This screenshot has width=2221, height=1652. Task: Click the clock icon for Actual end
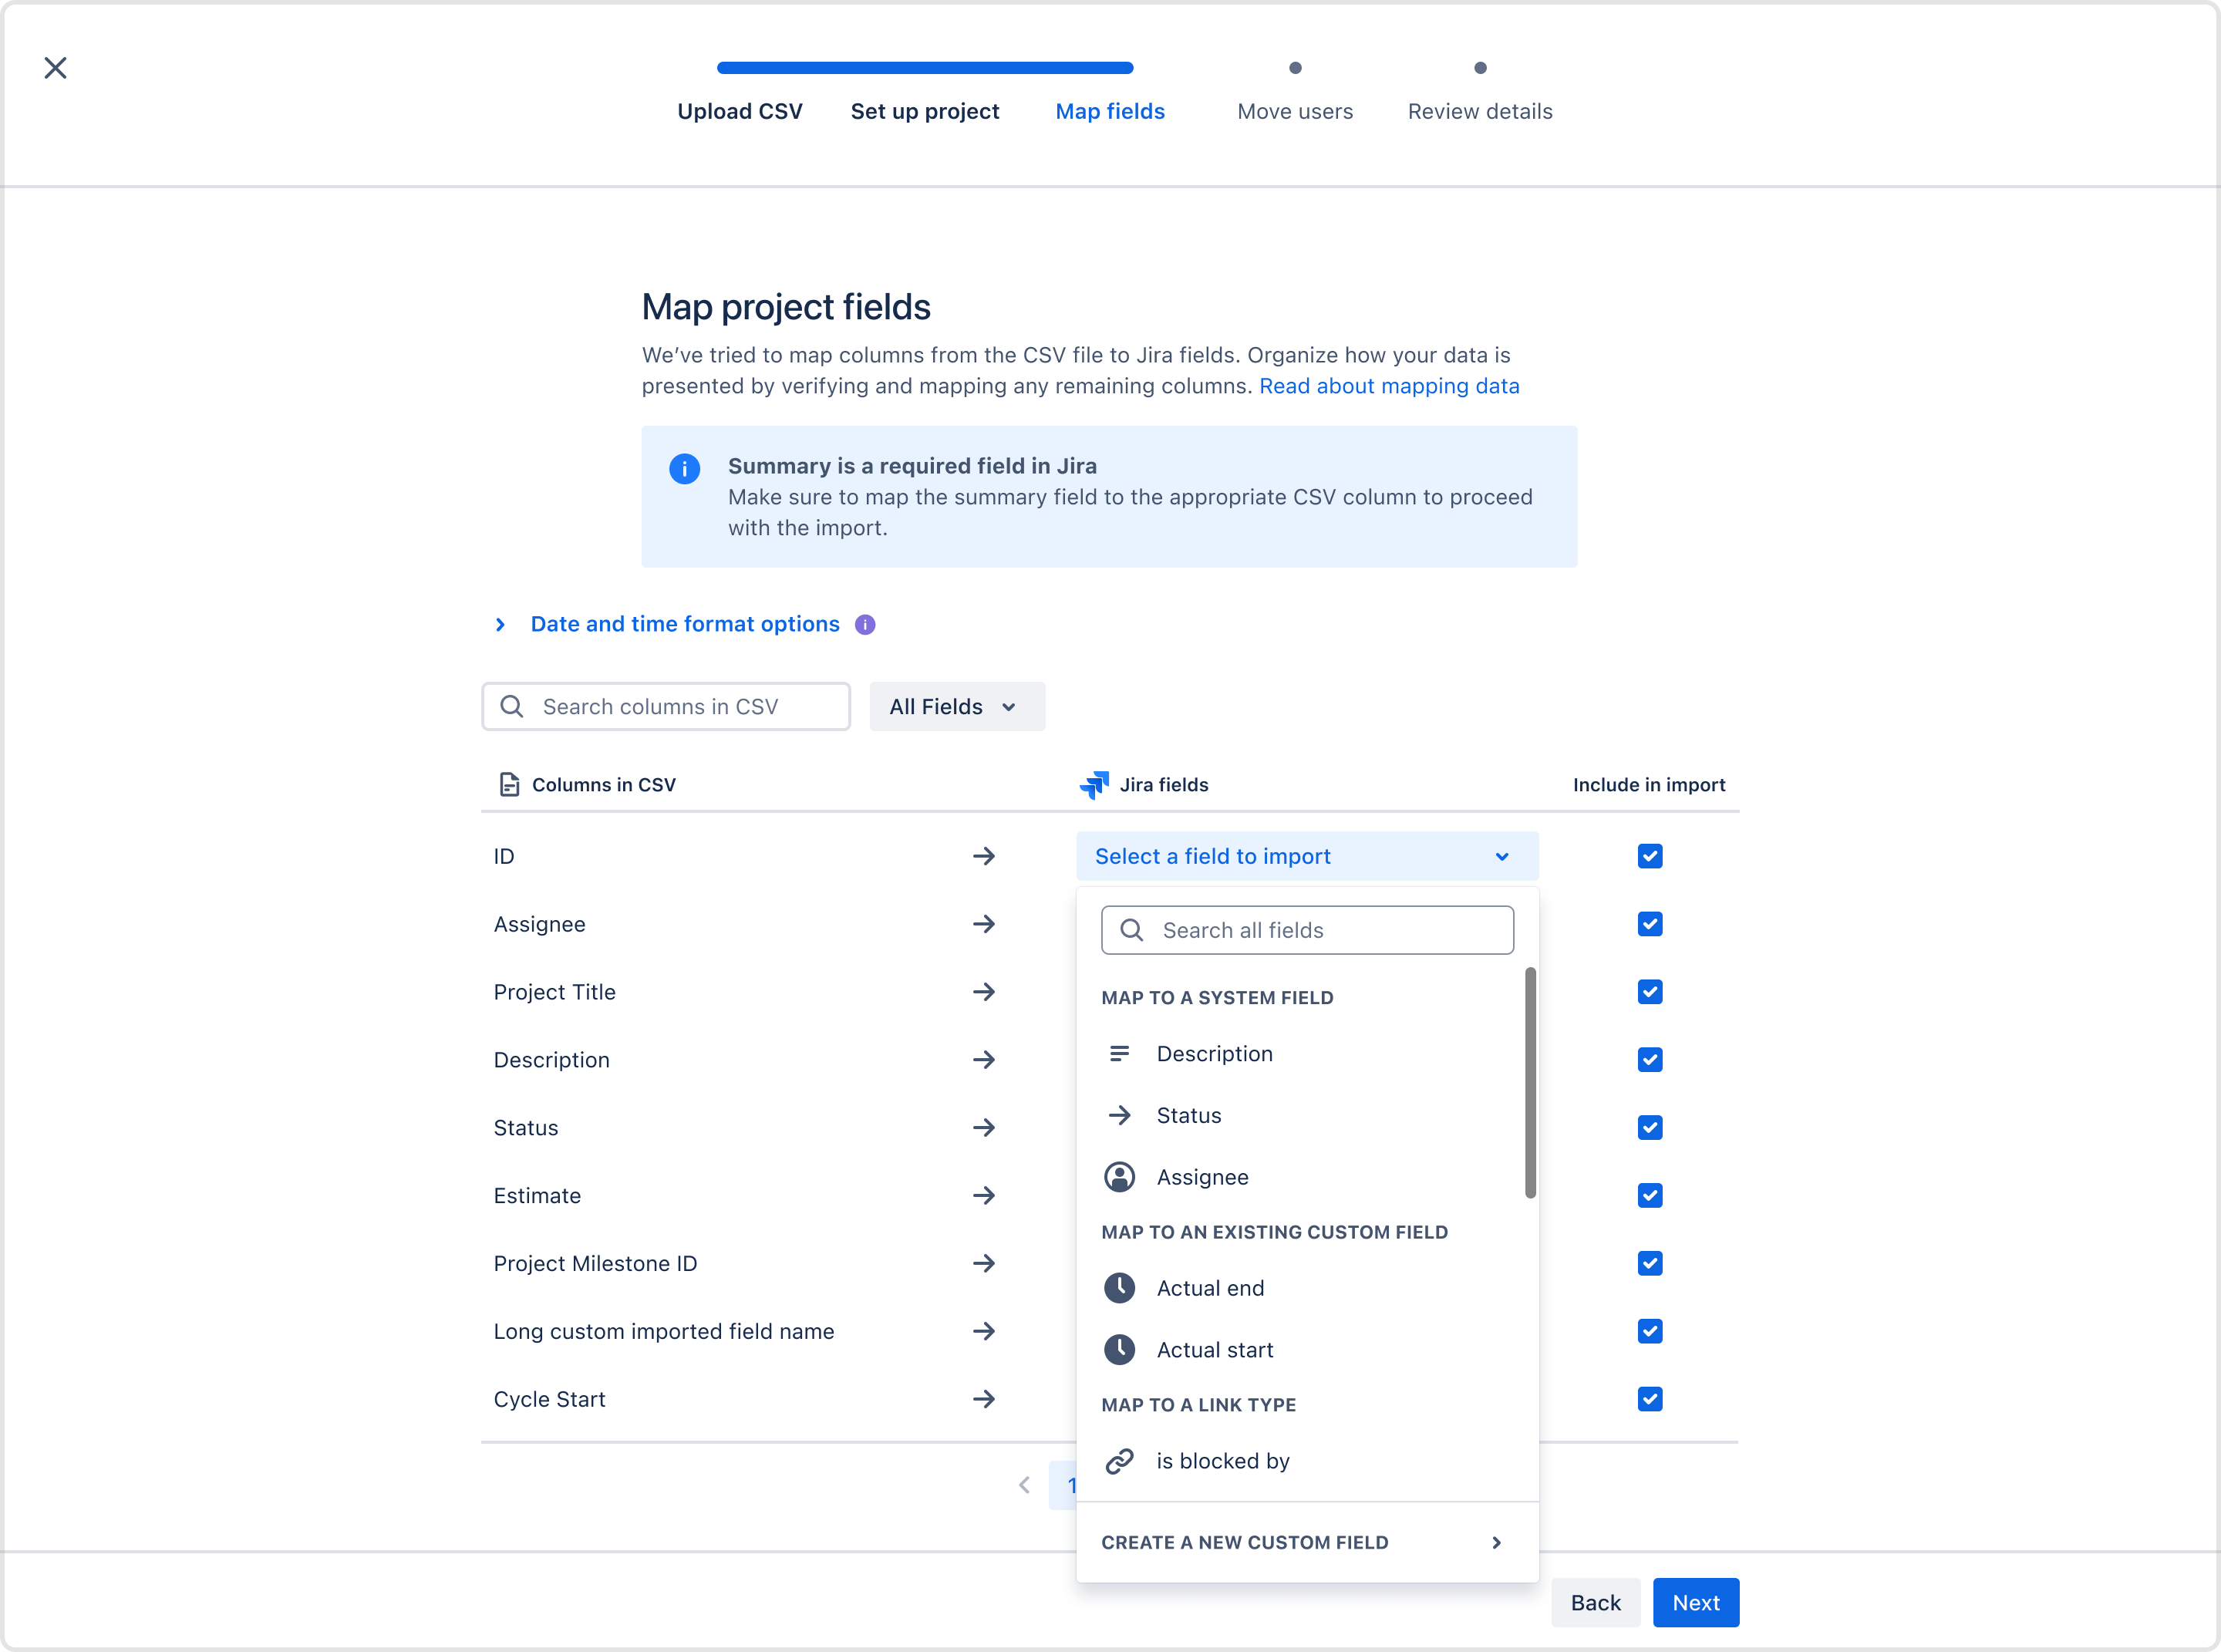point(1119,1288)
